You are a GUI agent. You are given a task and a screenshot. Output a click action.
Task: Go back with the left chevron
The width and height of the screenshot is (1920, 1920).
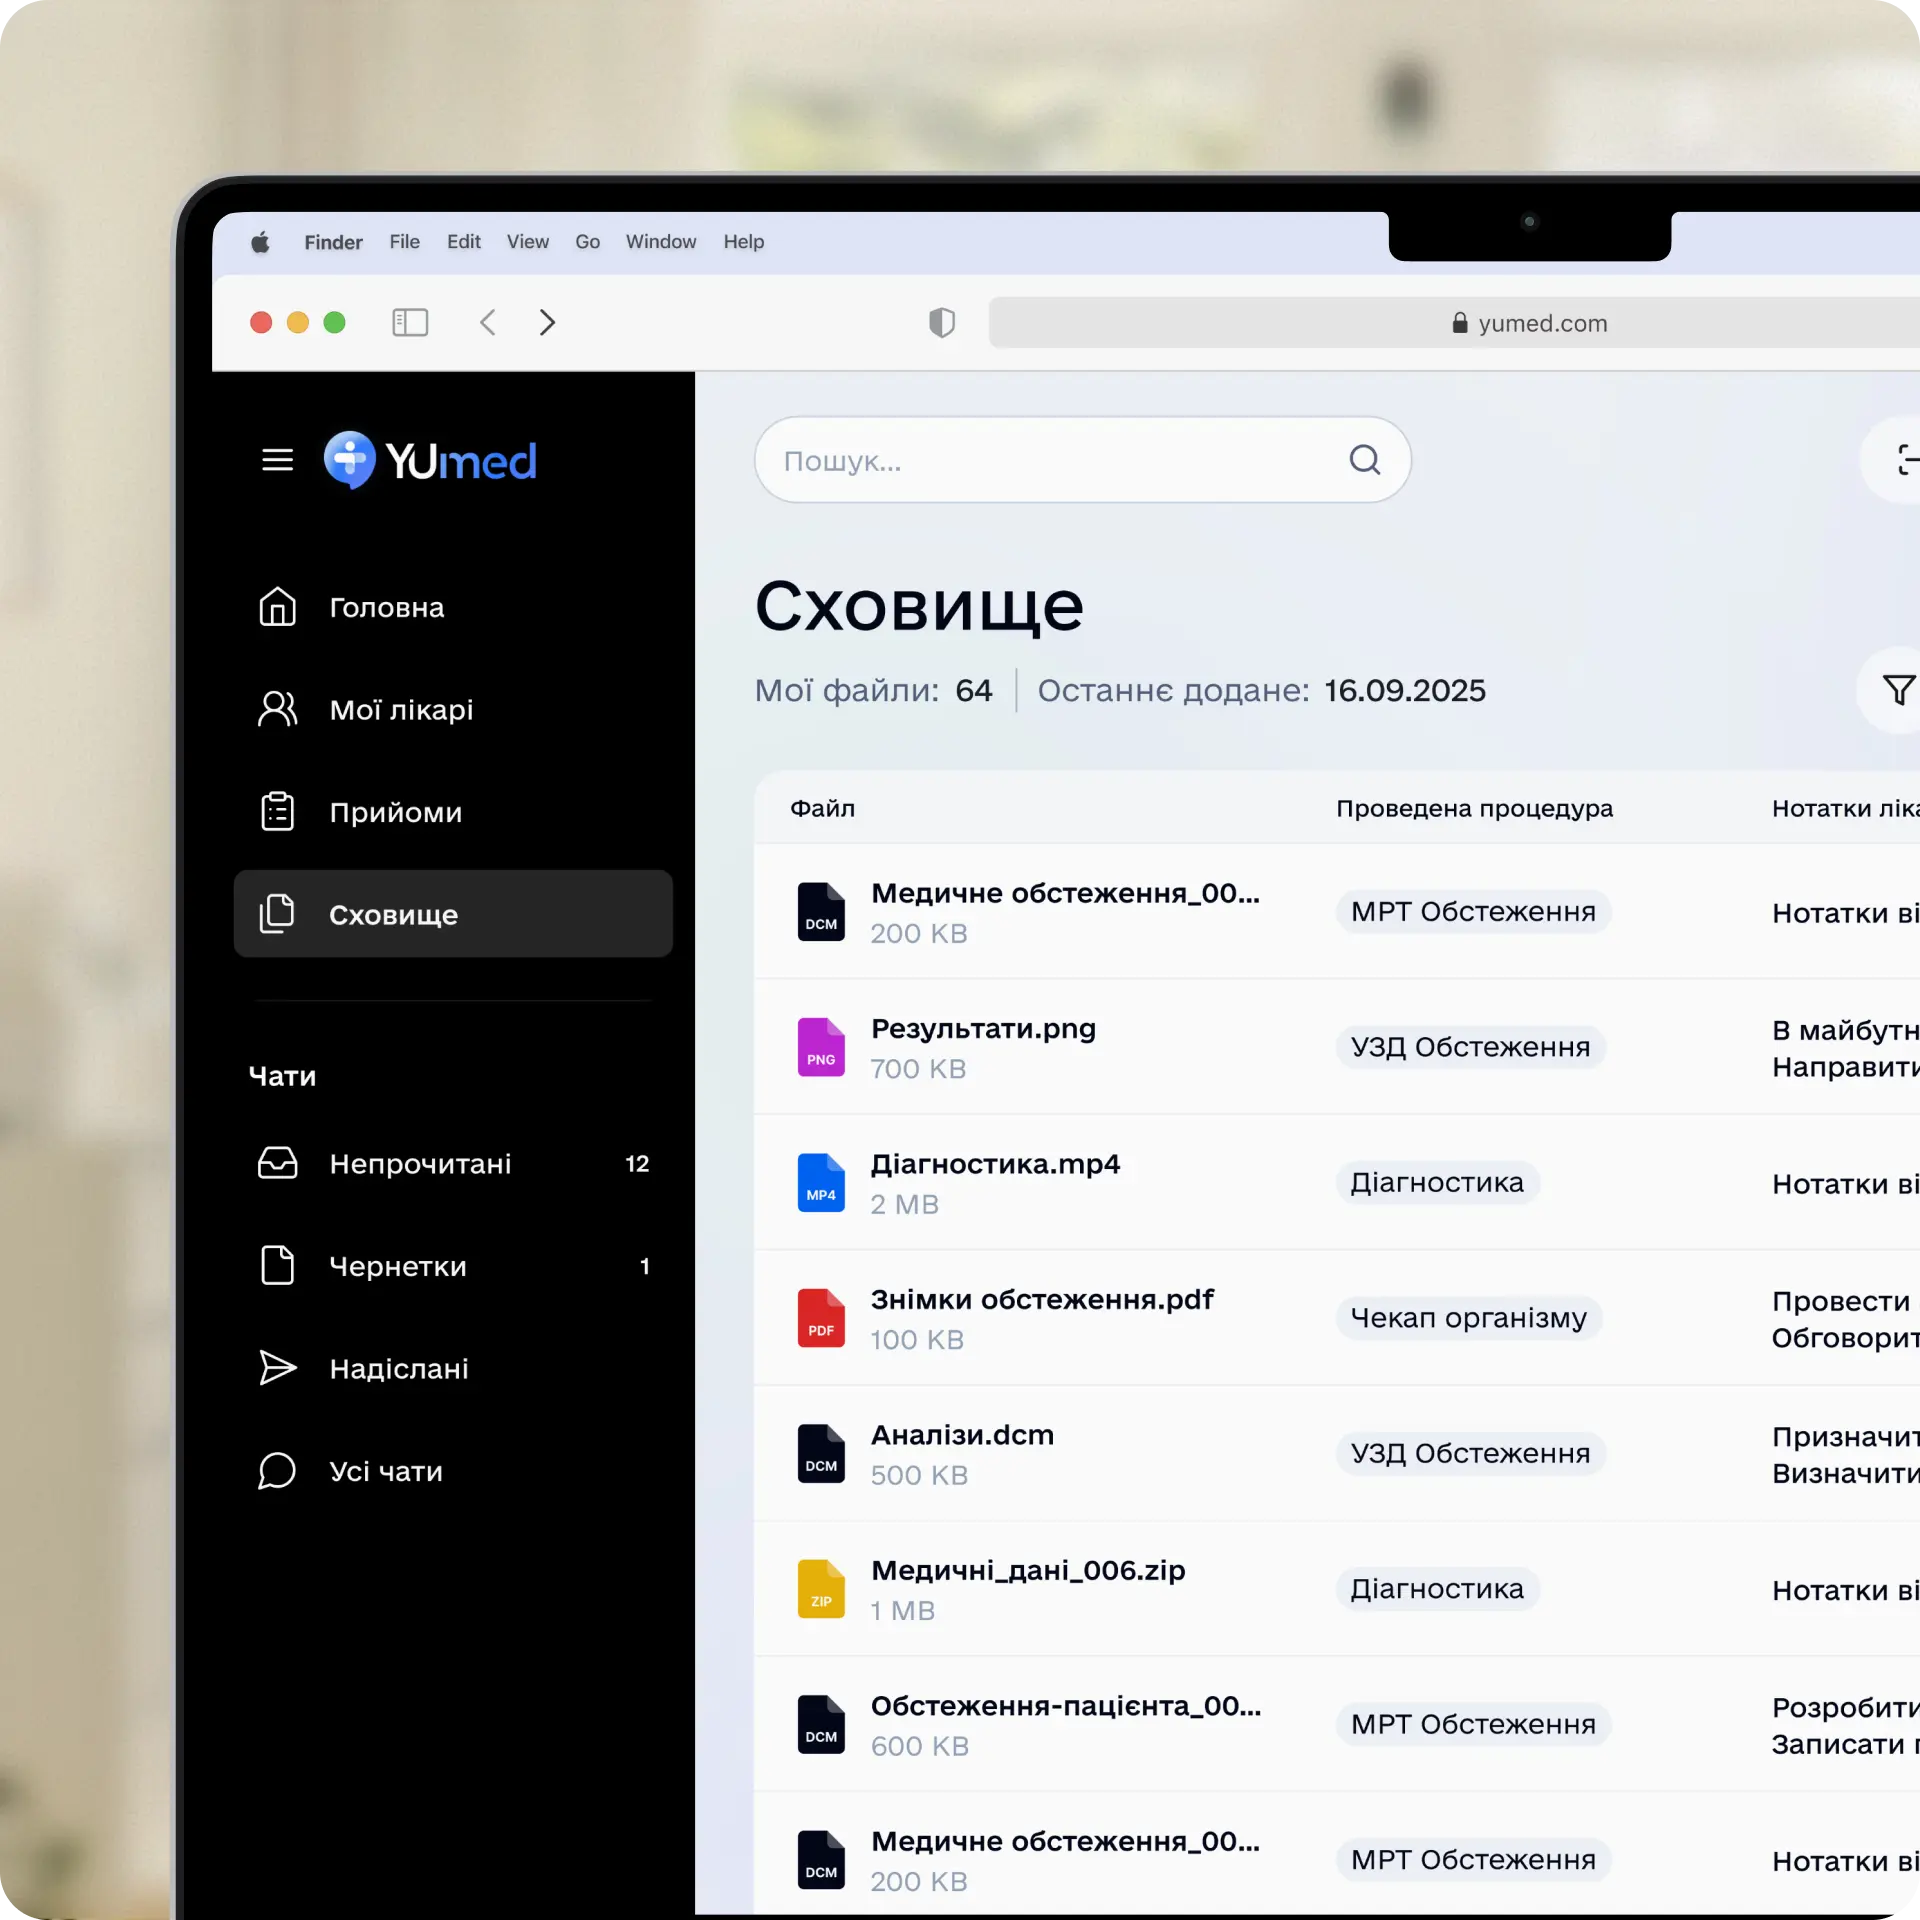[x=488, y=322]
